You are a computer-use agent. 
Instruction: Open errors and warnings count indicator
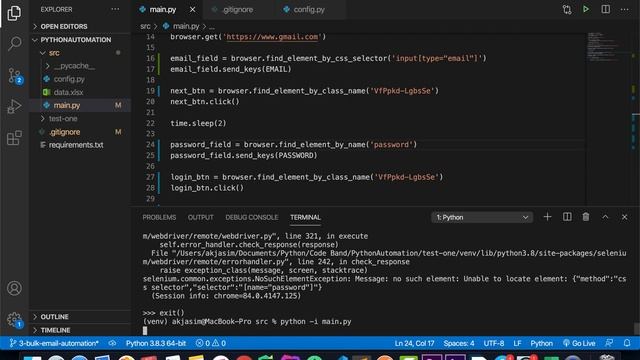211,343
